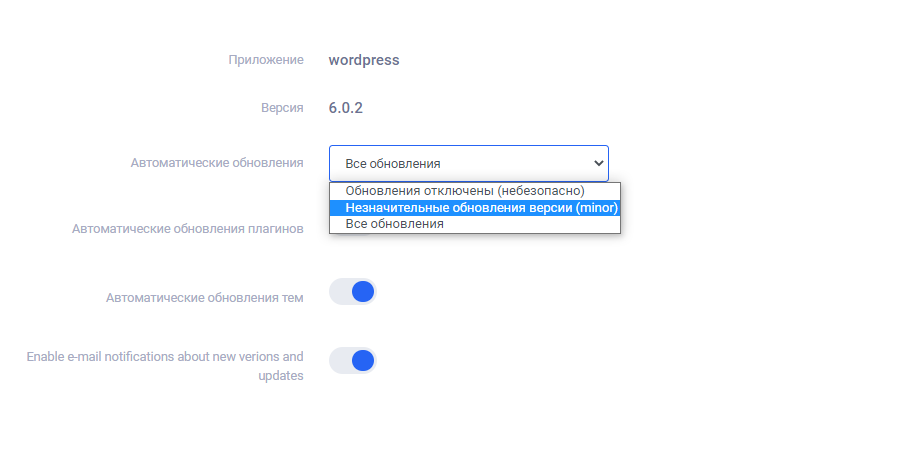Click the Автоматические обновления label
Screen dimensions: 924x462
[217, 163]
